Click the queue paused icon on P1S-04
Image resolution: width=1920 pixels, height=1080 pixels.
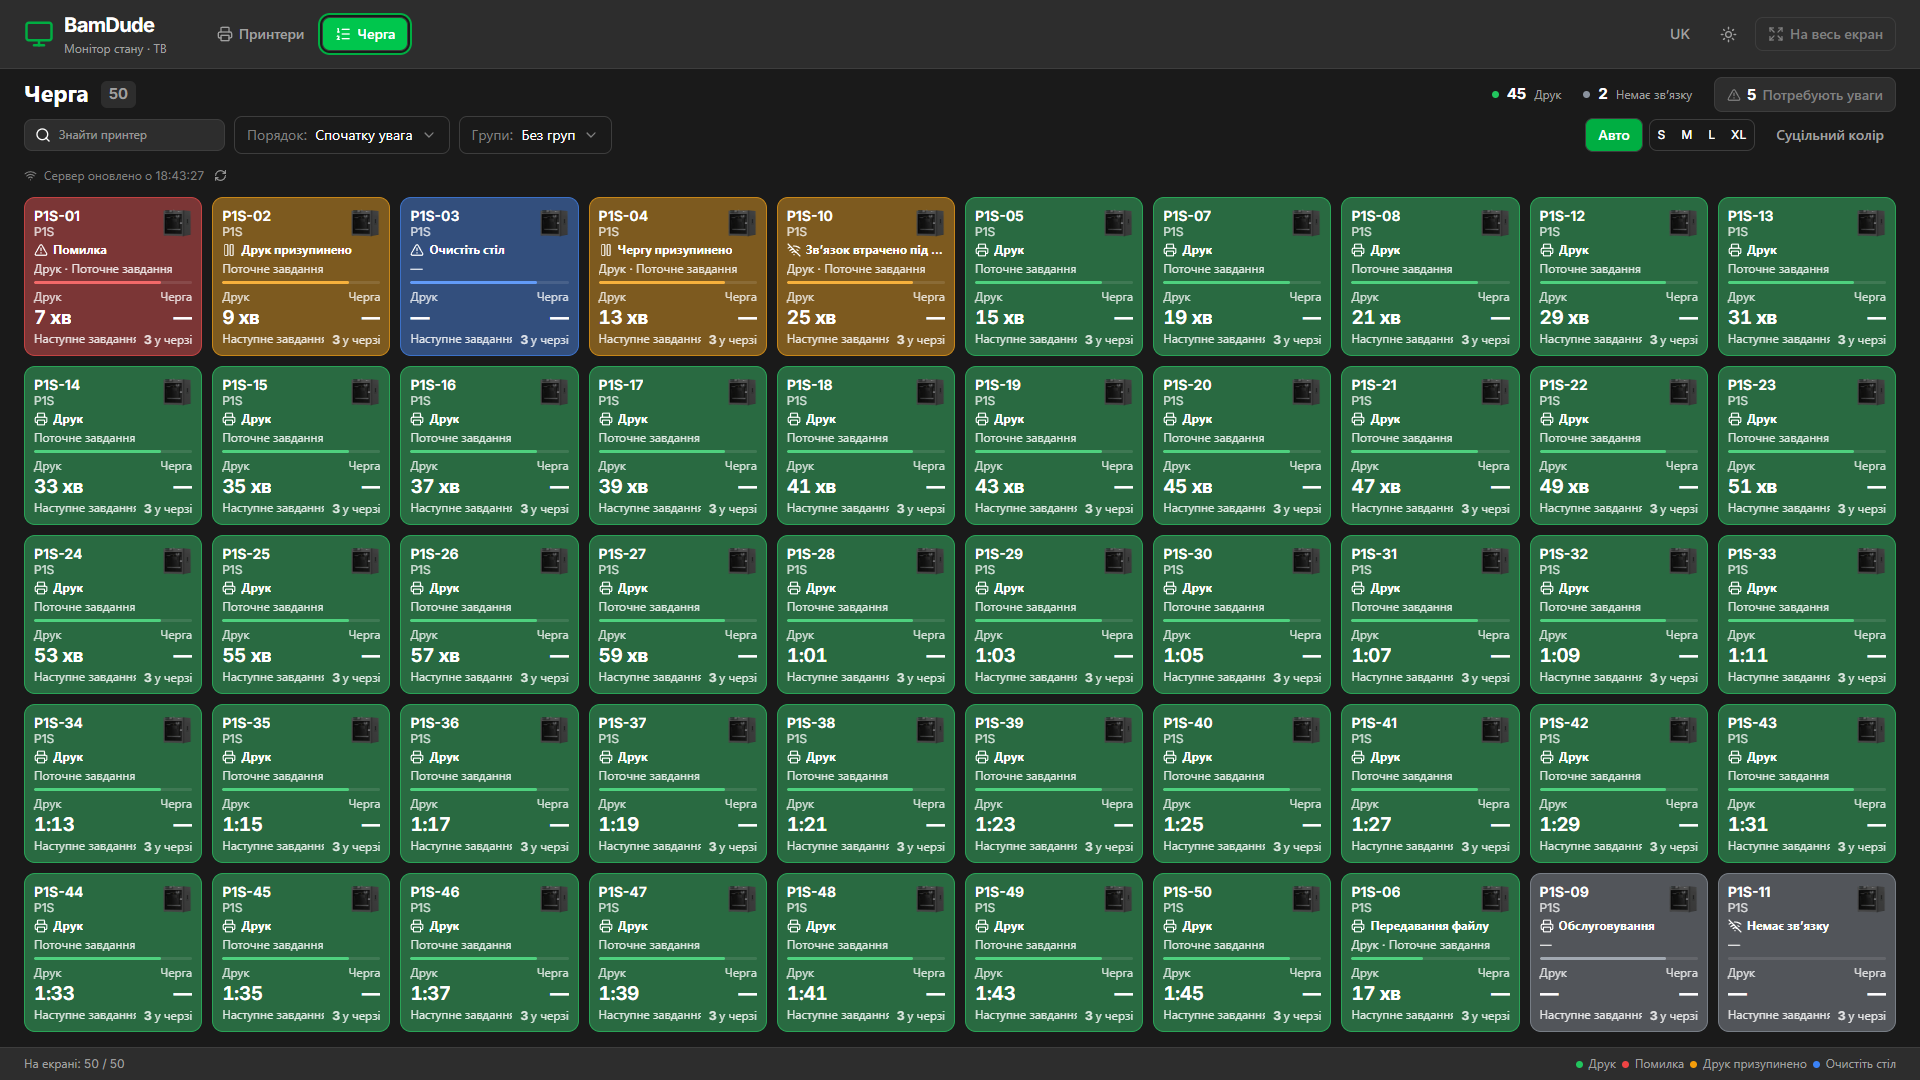point(605,250)
